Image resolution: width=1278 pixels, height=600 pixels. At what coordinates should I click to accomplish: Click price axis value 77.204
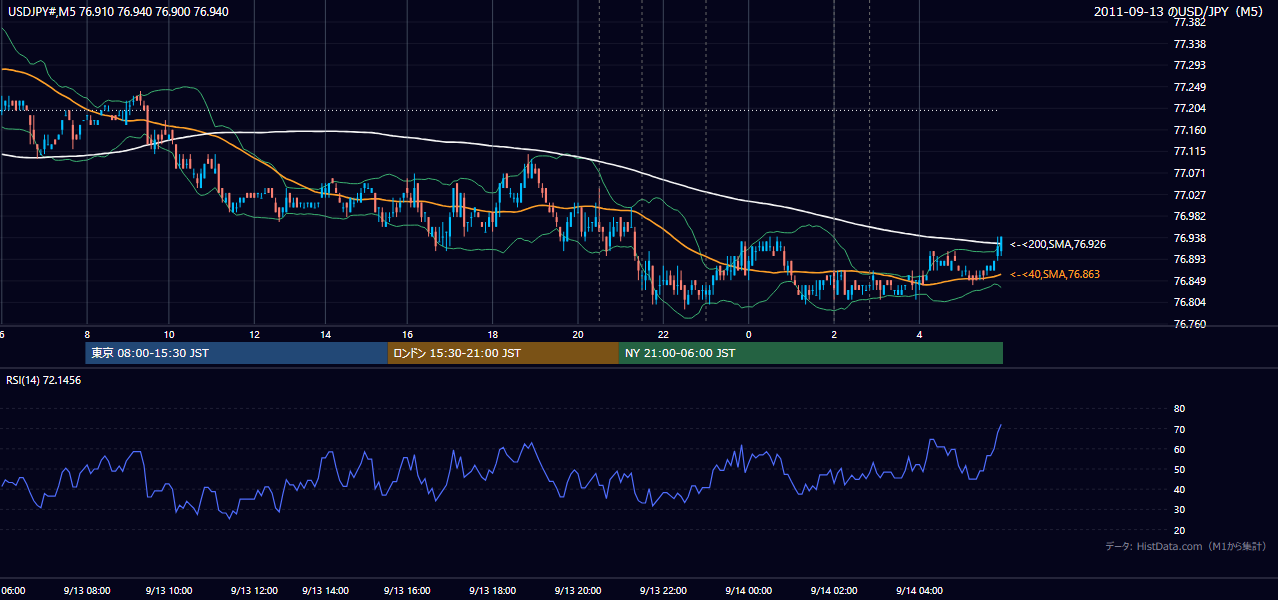pyautogui.click(x=1189, y=109)
